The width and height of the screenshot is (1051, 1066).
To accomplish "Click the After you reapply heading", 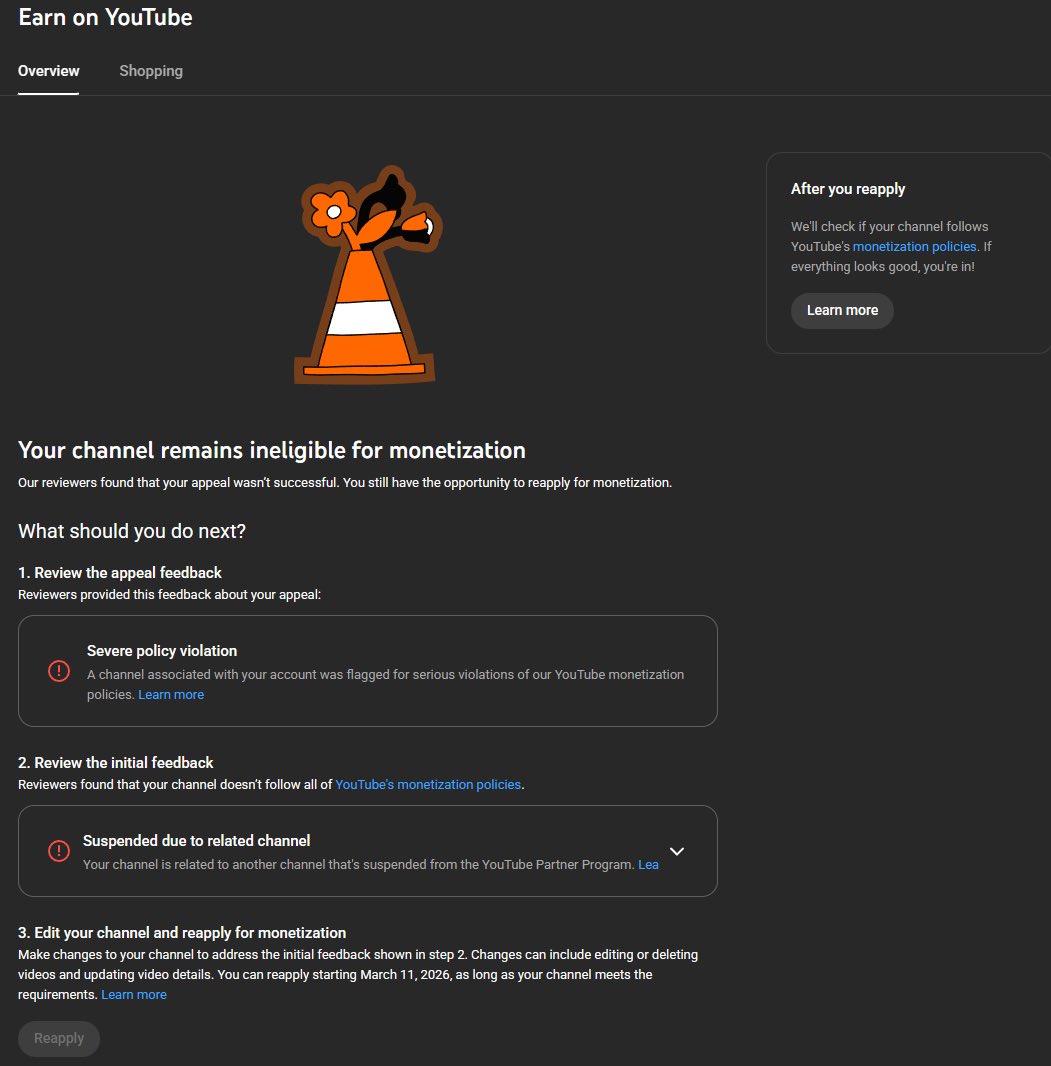I will pos(848,189).
